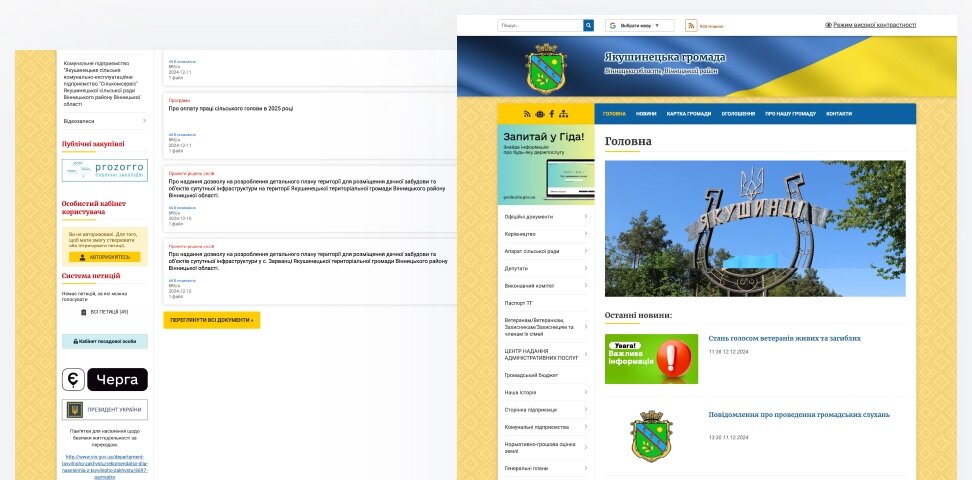This screenshot has height=480, width=972.
Task: Click the Пошук search input field
Action: tap(541, 25)
